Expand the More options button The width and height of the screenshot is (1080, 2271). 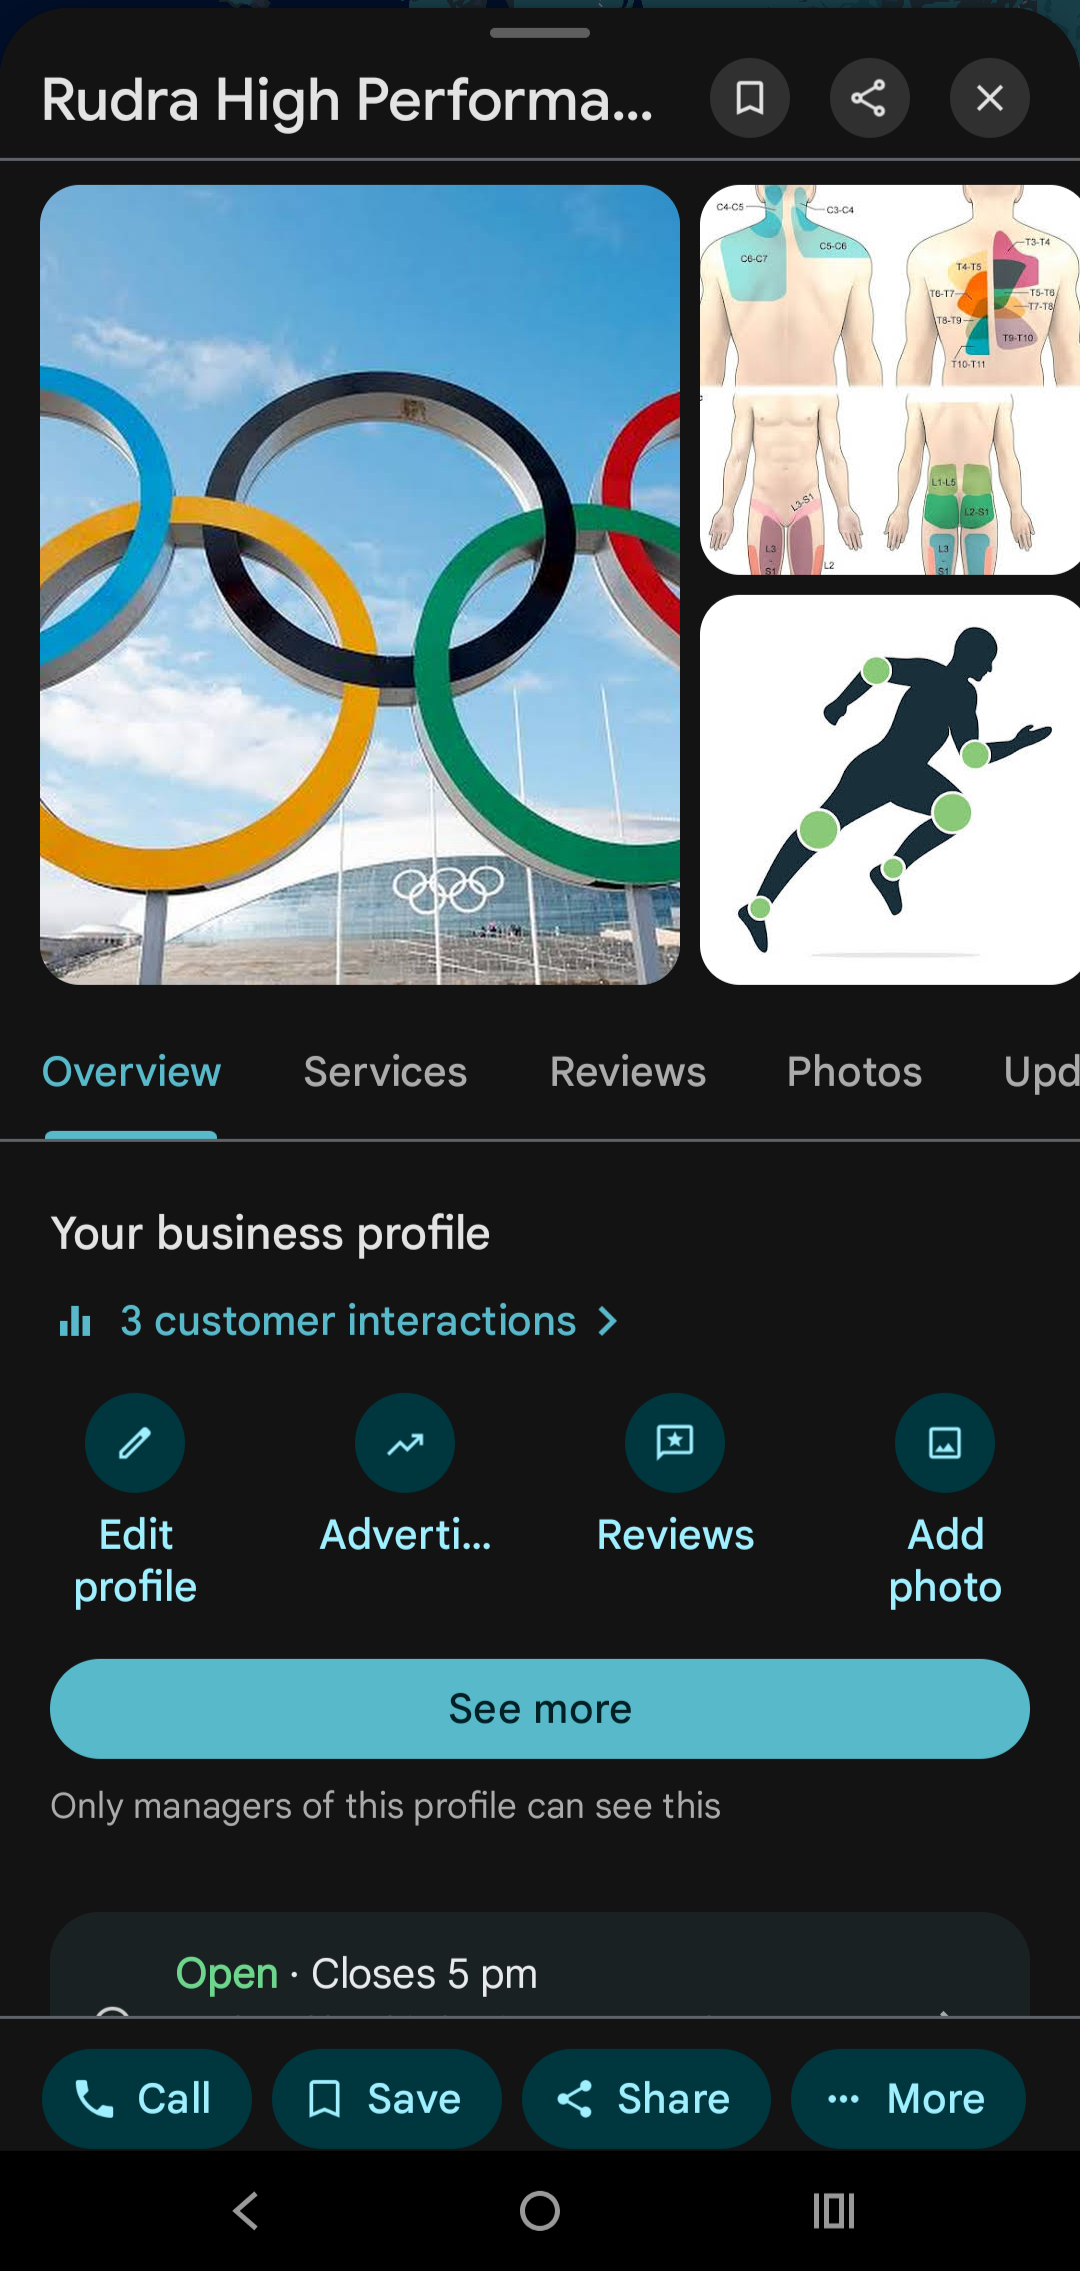click(x=908, y=2098)
